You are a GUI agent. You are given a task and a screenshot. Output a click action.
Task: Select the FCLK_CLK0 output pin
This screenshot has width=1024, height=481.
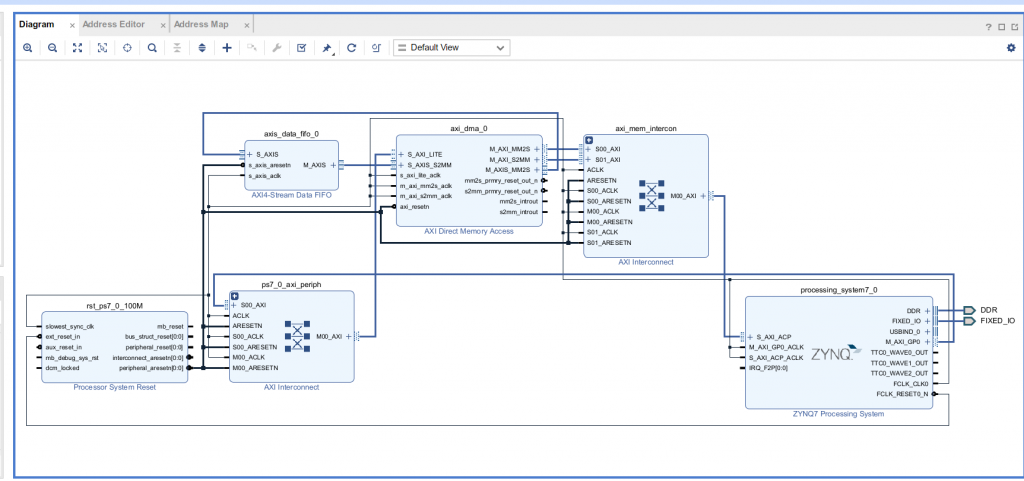tap(908, 384)
